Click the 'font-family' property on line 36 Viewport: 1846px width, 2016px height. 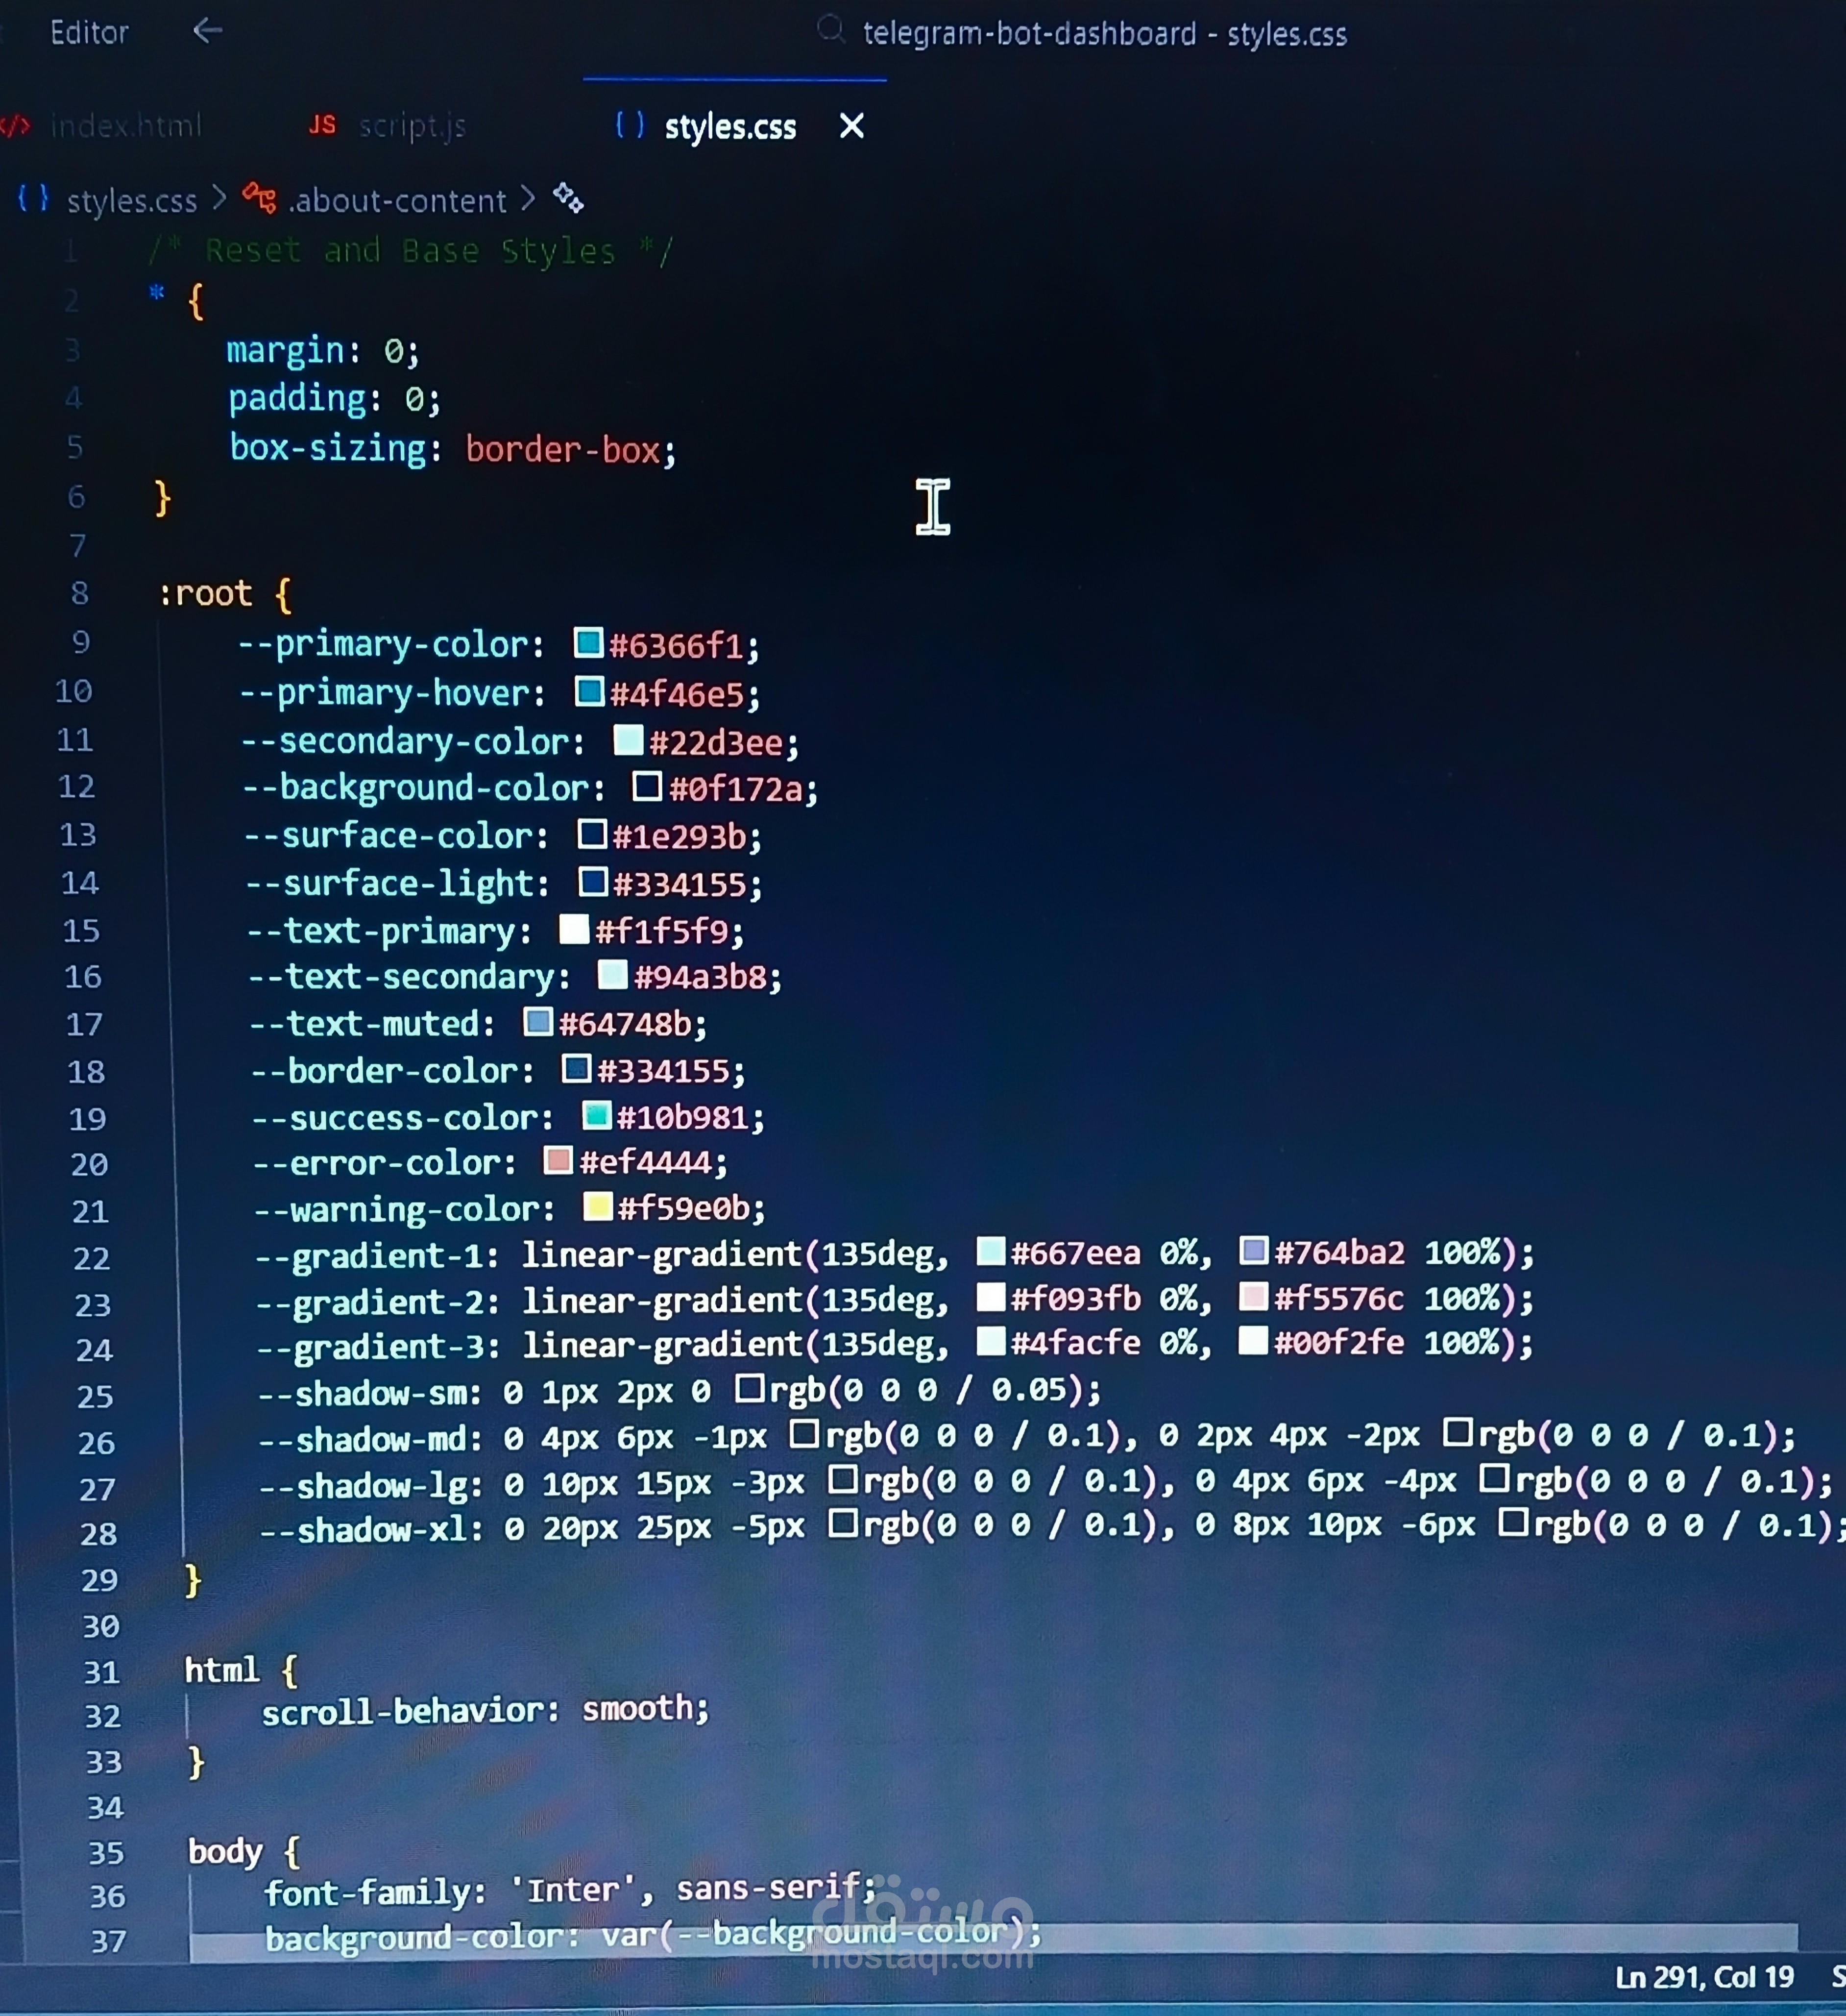[x=370, y=1892]
